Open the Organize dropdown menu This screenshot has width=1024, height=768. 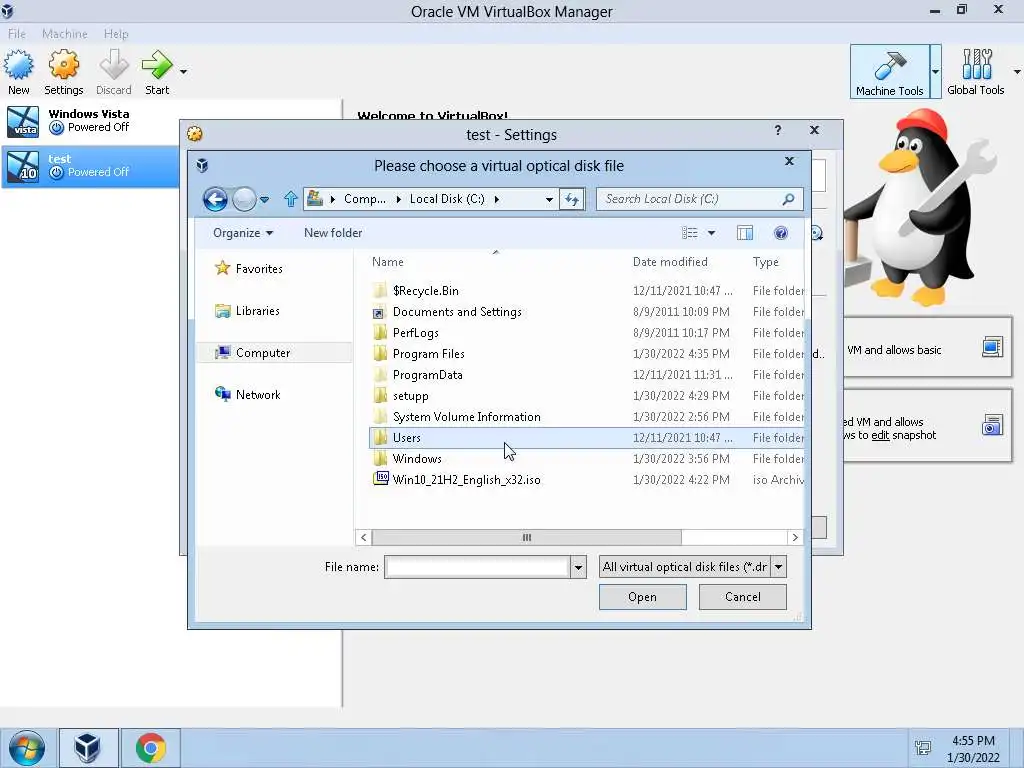(243, 233)
